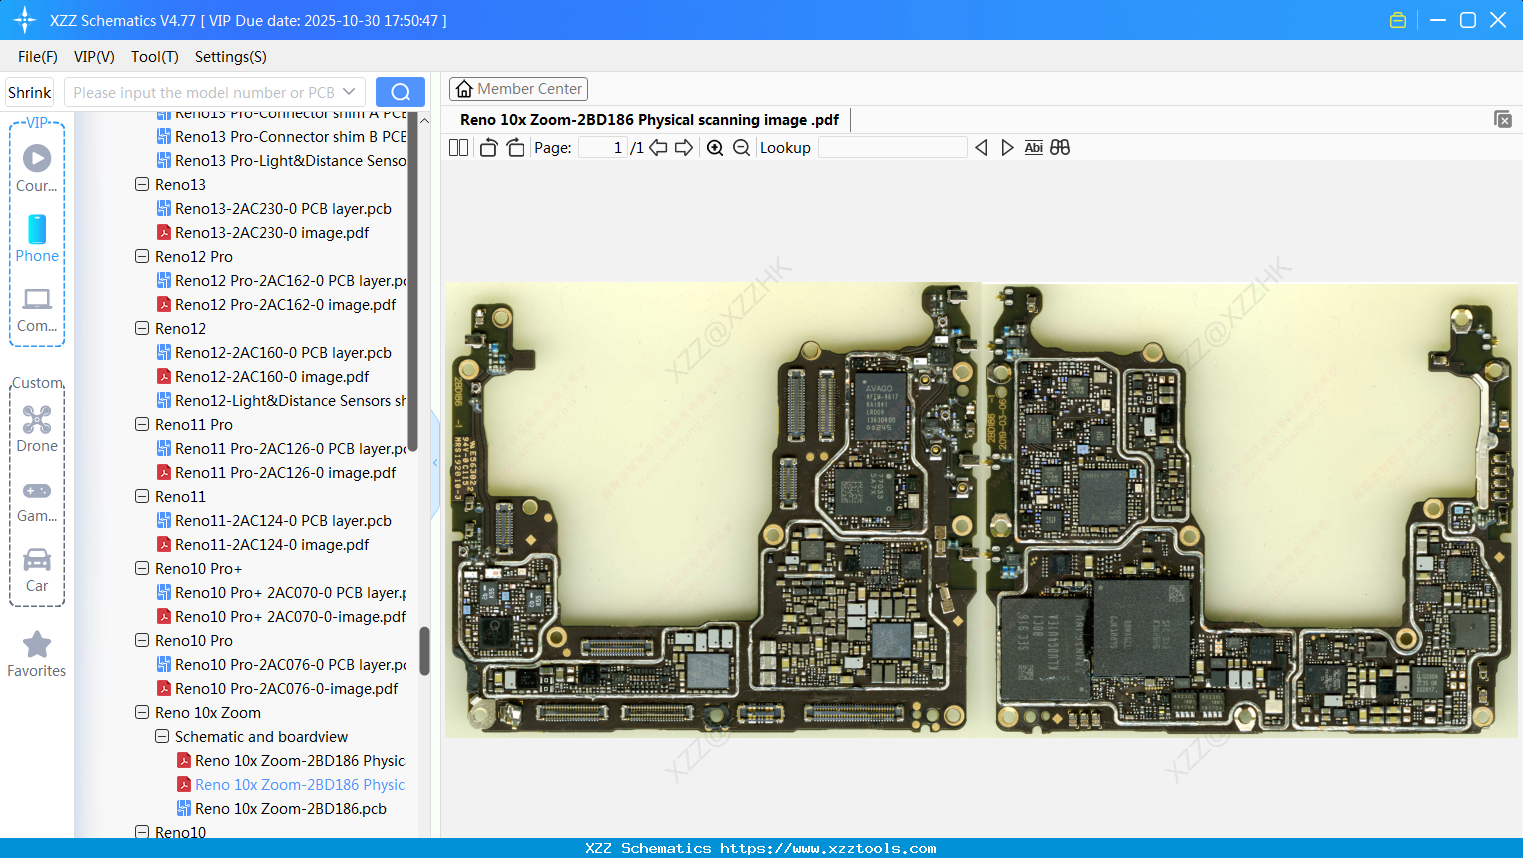Click into the Lookup text field
The image size is (1523, 858).
pyautogui.click(x=892, y=148)
